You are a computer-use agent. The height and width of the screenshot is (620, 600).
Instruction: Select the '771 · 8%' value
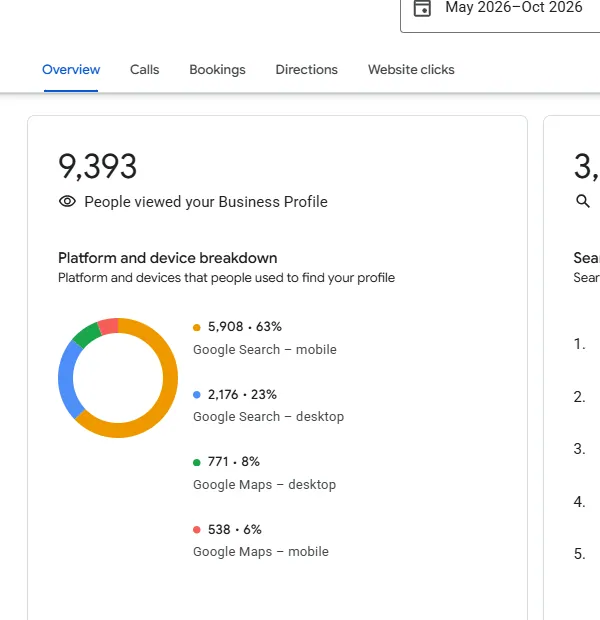(x=234, y=462)
